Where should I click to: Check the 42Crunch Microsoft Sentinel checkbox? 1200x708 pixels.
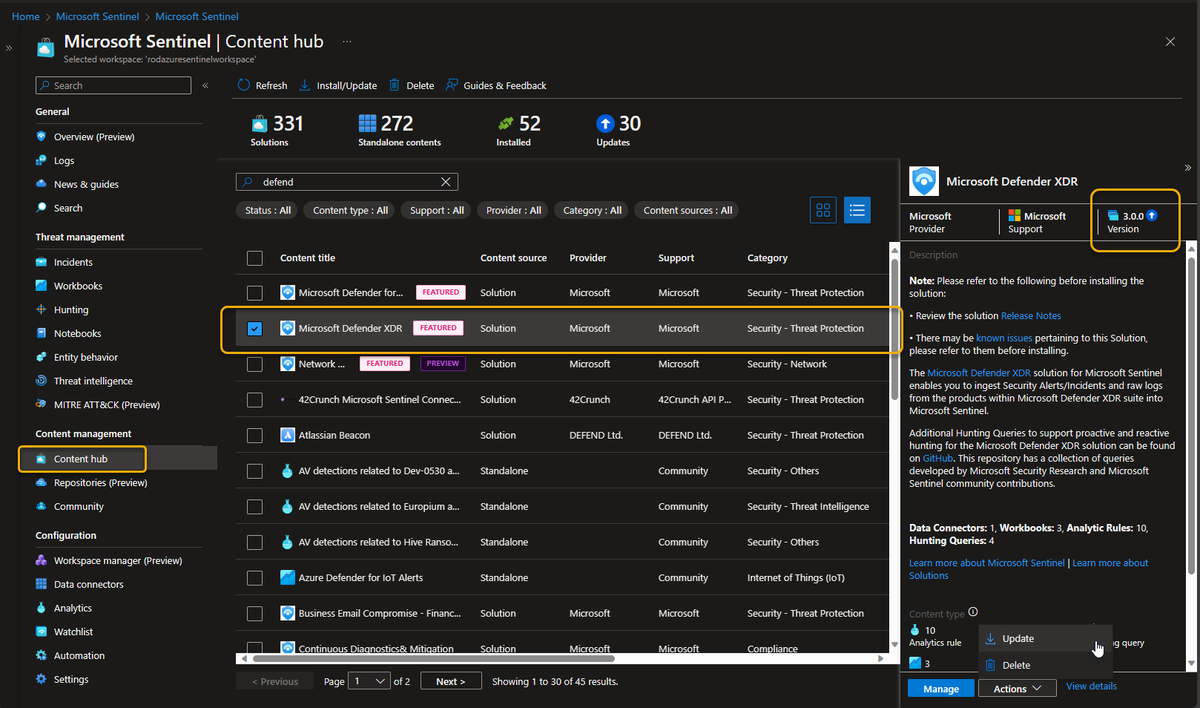pyautogui.click(x=255, y=399)
